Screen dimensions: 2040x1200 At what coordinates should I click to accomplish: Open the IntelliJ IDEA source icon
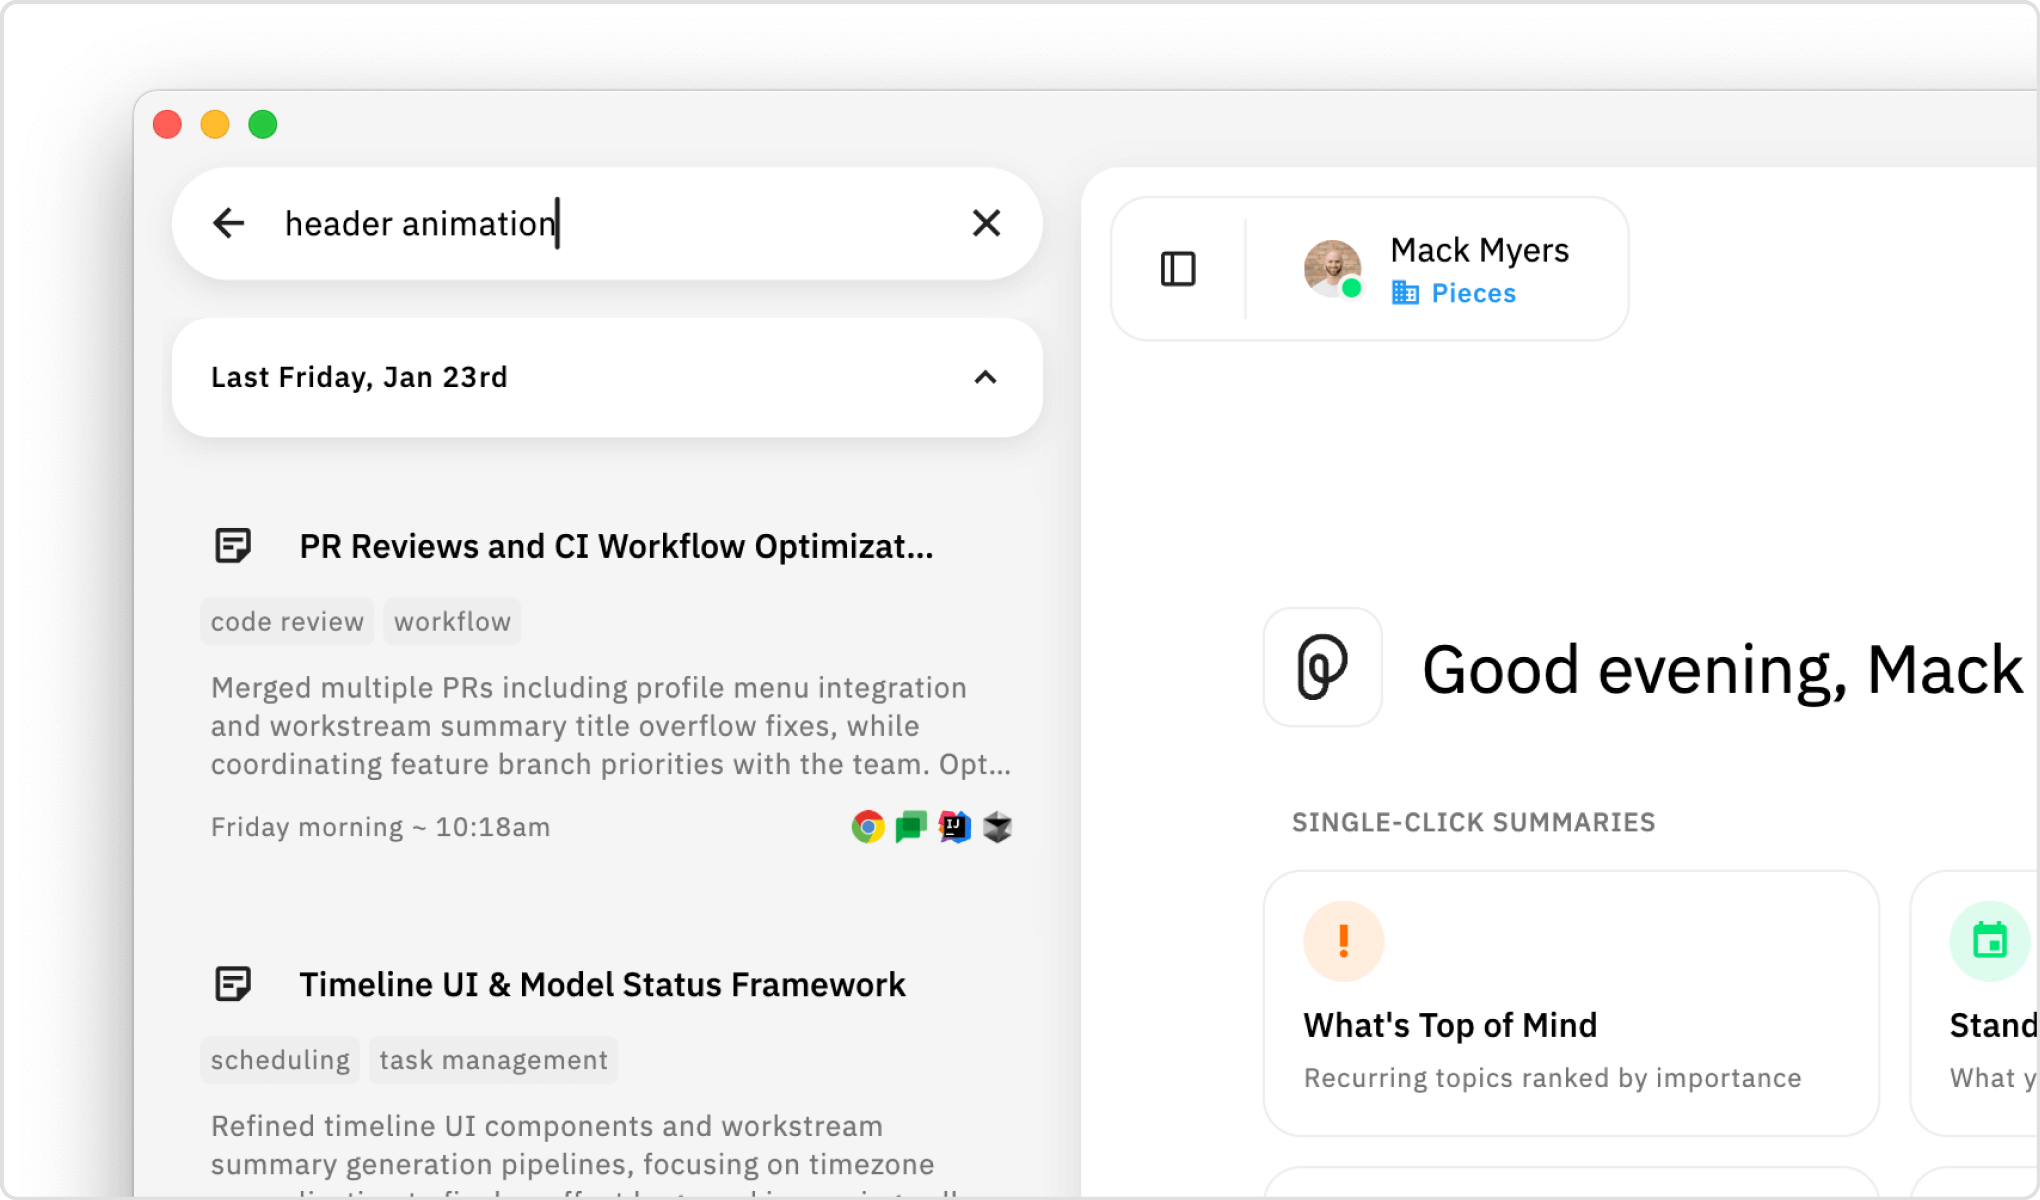(953, 827)
